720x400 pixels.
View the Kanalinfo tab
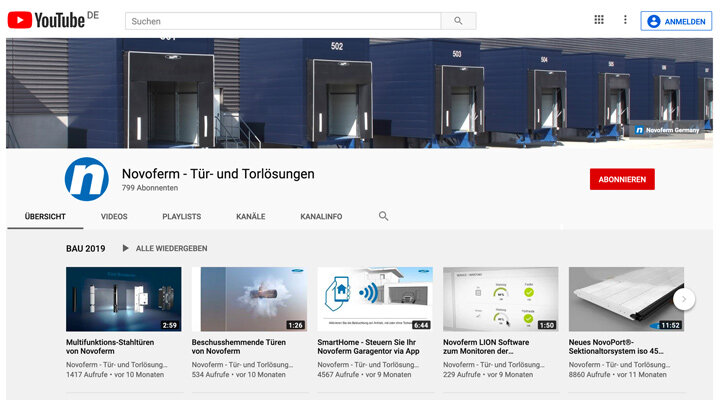pos(321,216)
